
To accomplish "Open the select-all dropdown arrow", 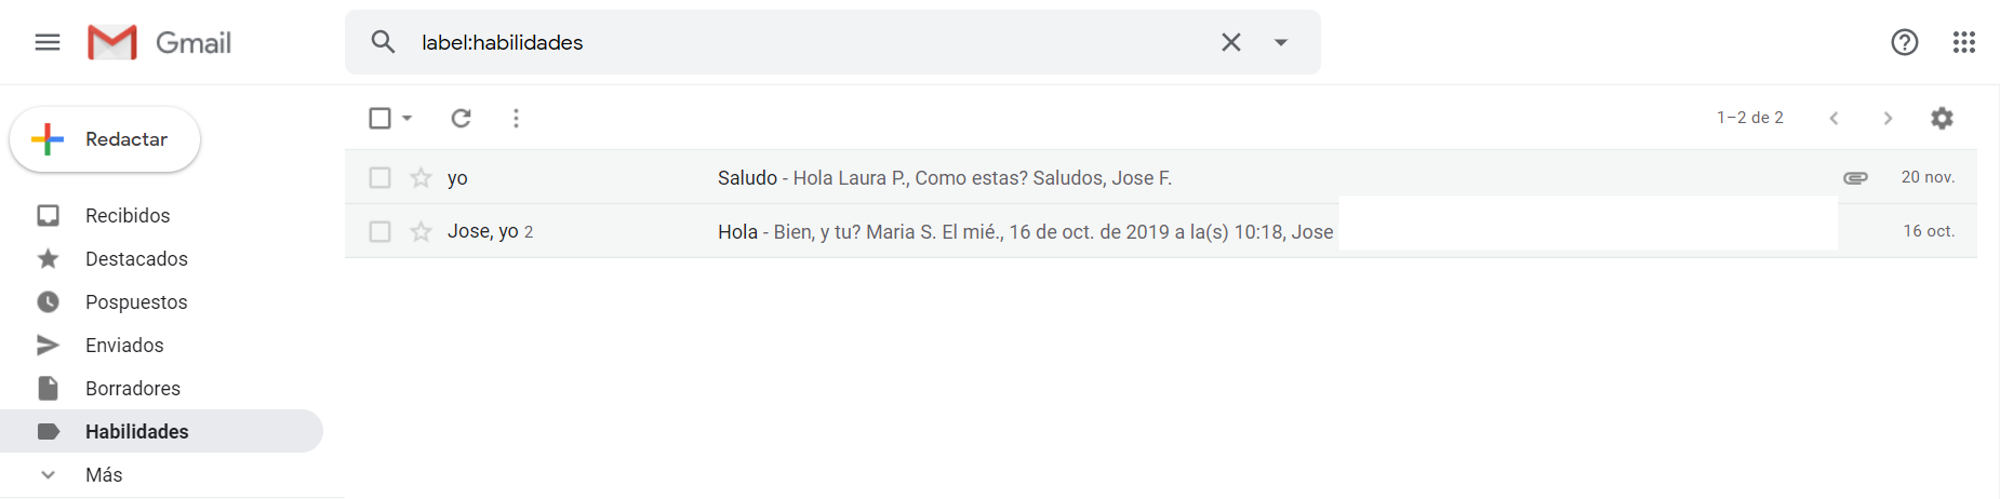I will click(x=407, y=118).
